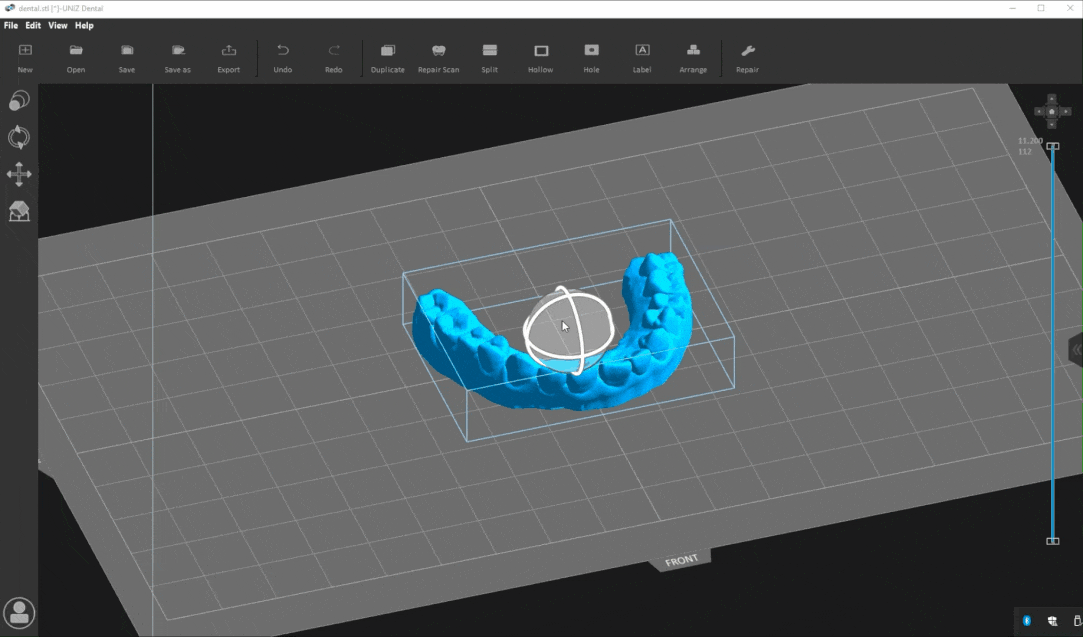Open the Support generation tool icon
This screenshot has width=1083, height=637.
click(19, 211)
